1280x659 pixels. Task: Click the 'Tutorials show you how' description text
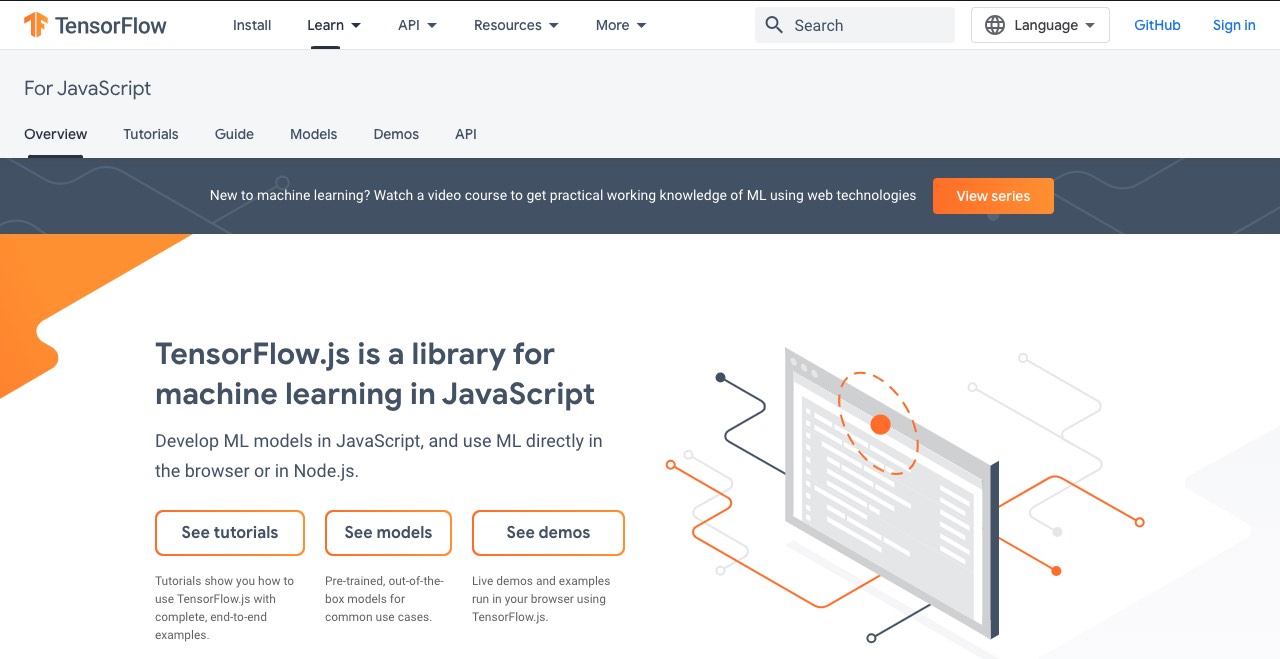[225, 608]
